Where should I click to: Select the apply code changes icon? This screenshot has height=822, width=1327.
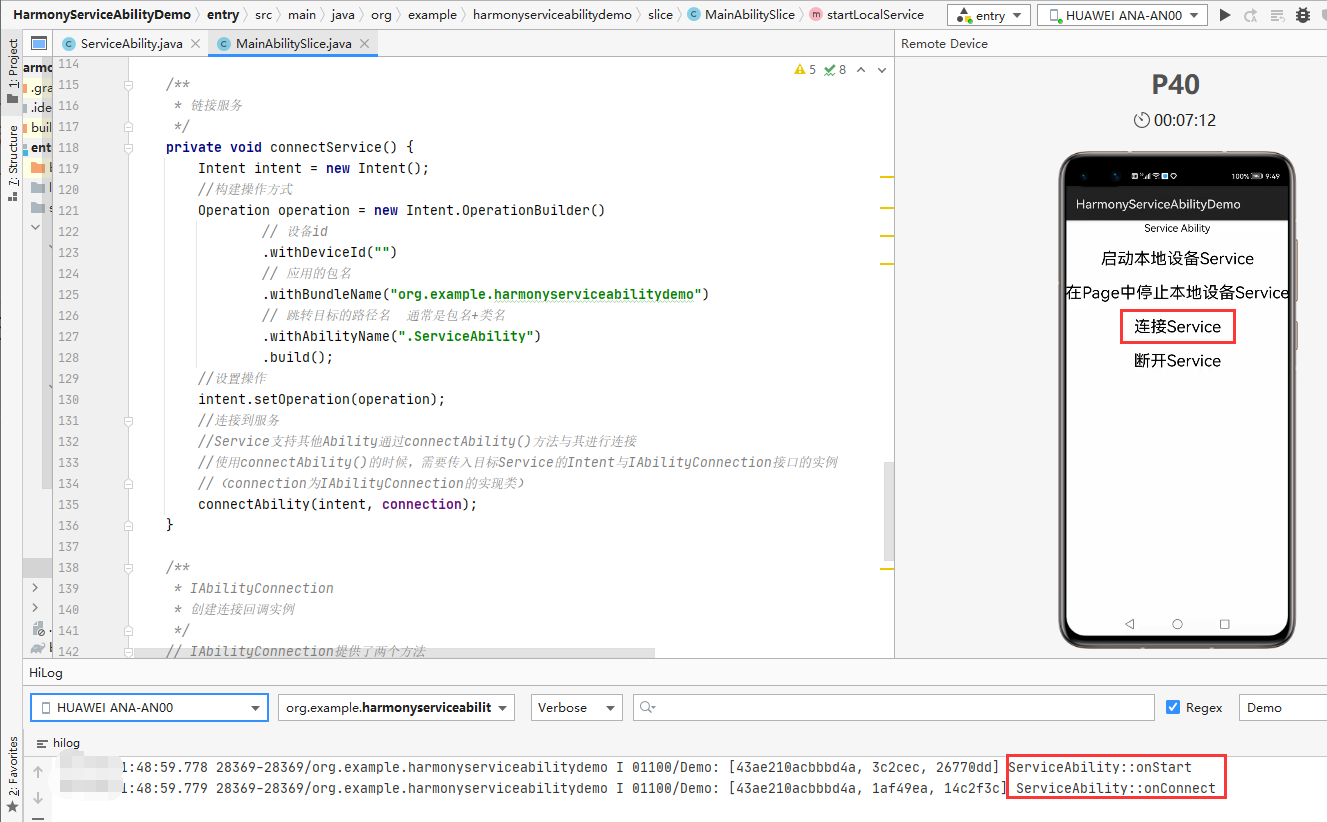point(1275,15)
